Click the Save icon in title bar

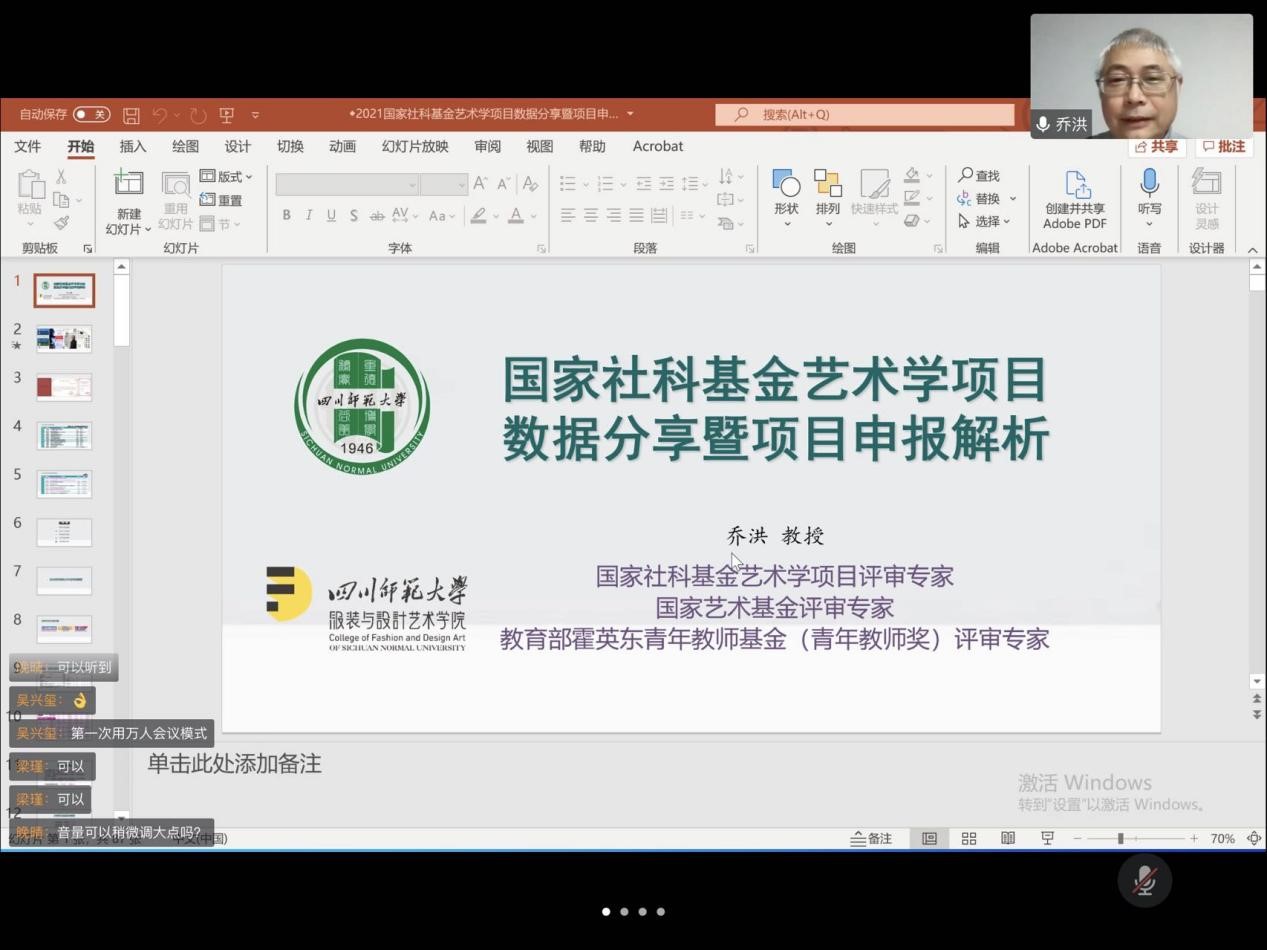pos(131,115)
